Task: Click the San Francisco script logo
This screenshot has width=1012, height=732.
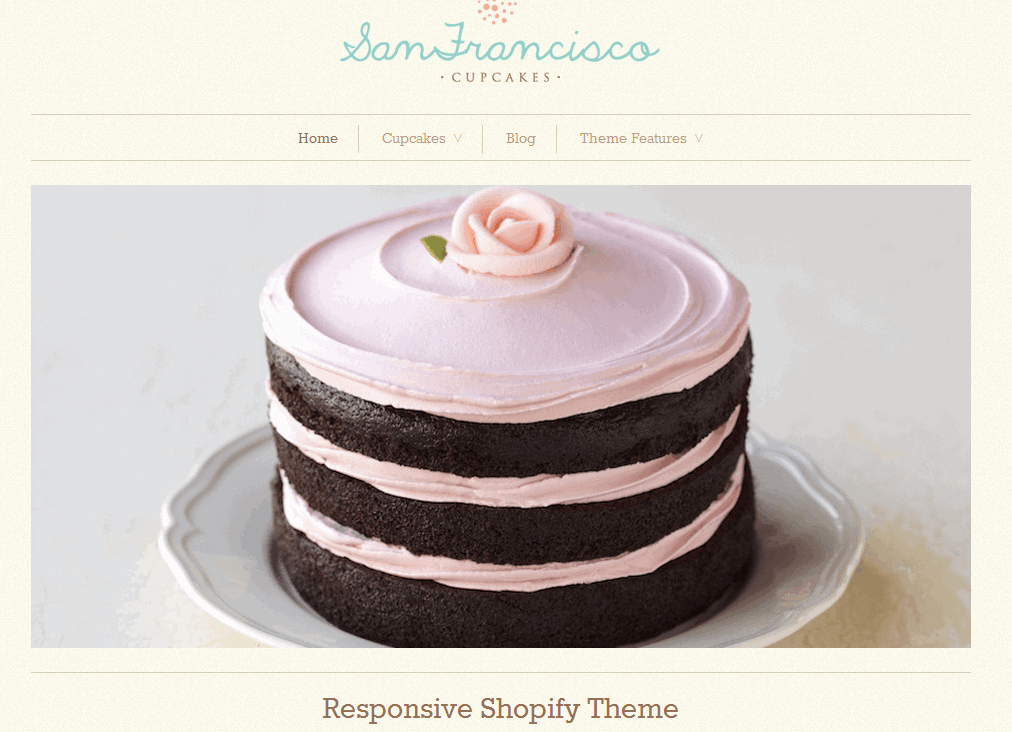Action: tap(500, 43)
